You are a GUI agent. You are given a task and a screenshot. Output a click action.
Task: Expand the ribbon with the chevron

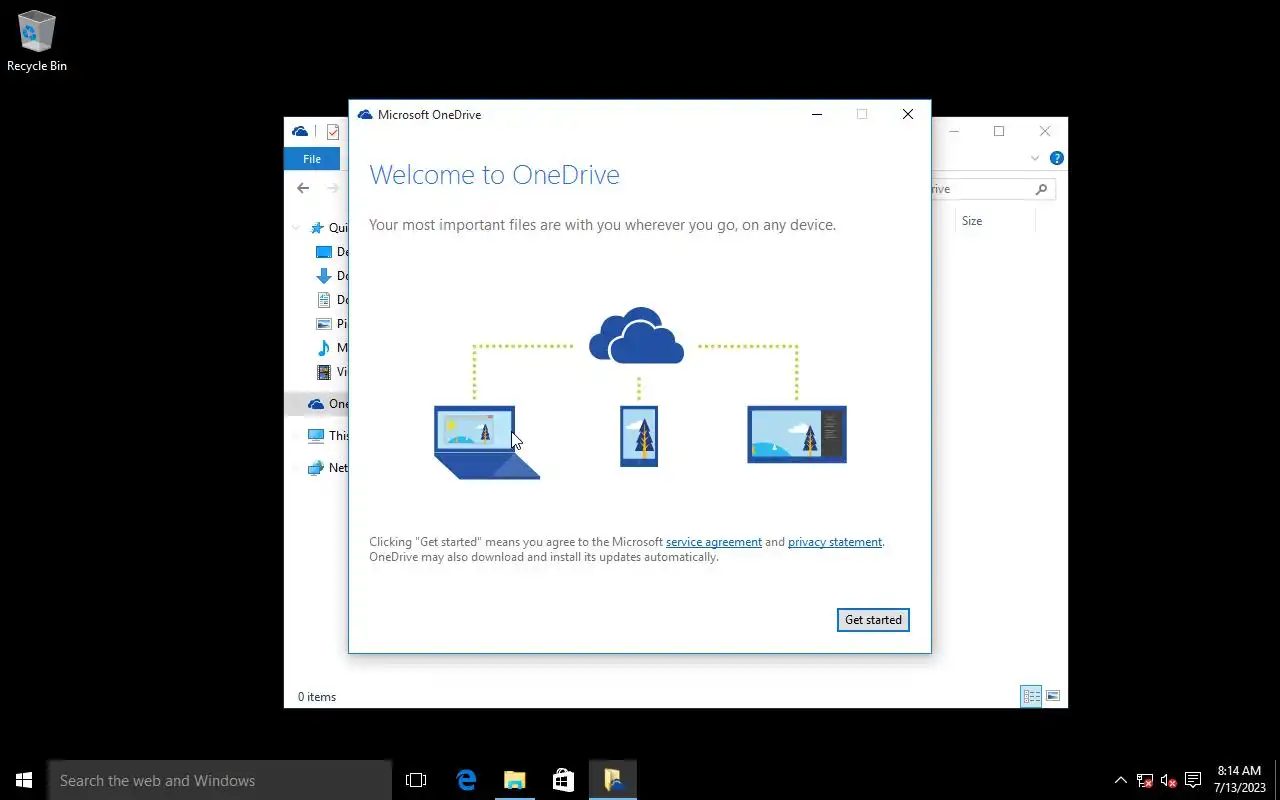click(x=1035, y=158)
